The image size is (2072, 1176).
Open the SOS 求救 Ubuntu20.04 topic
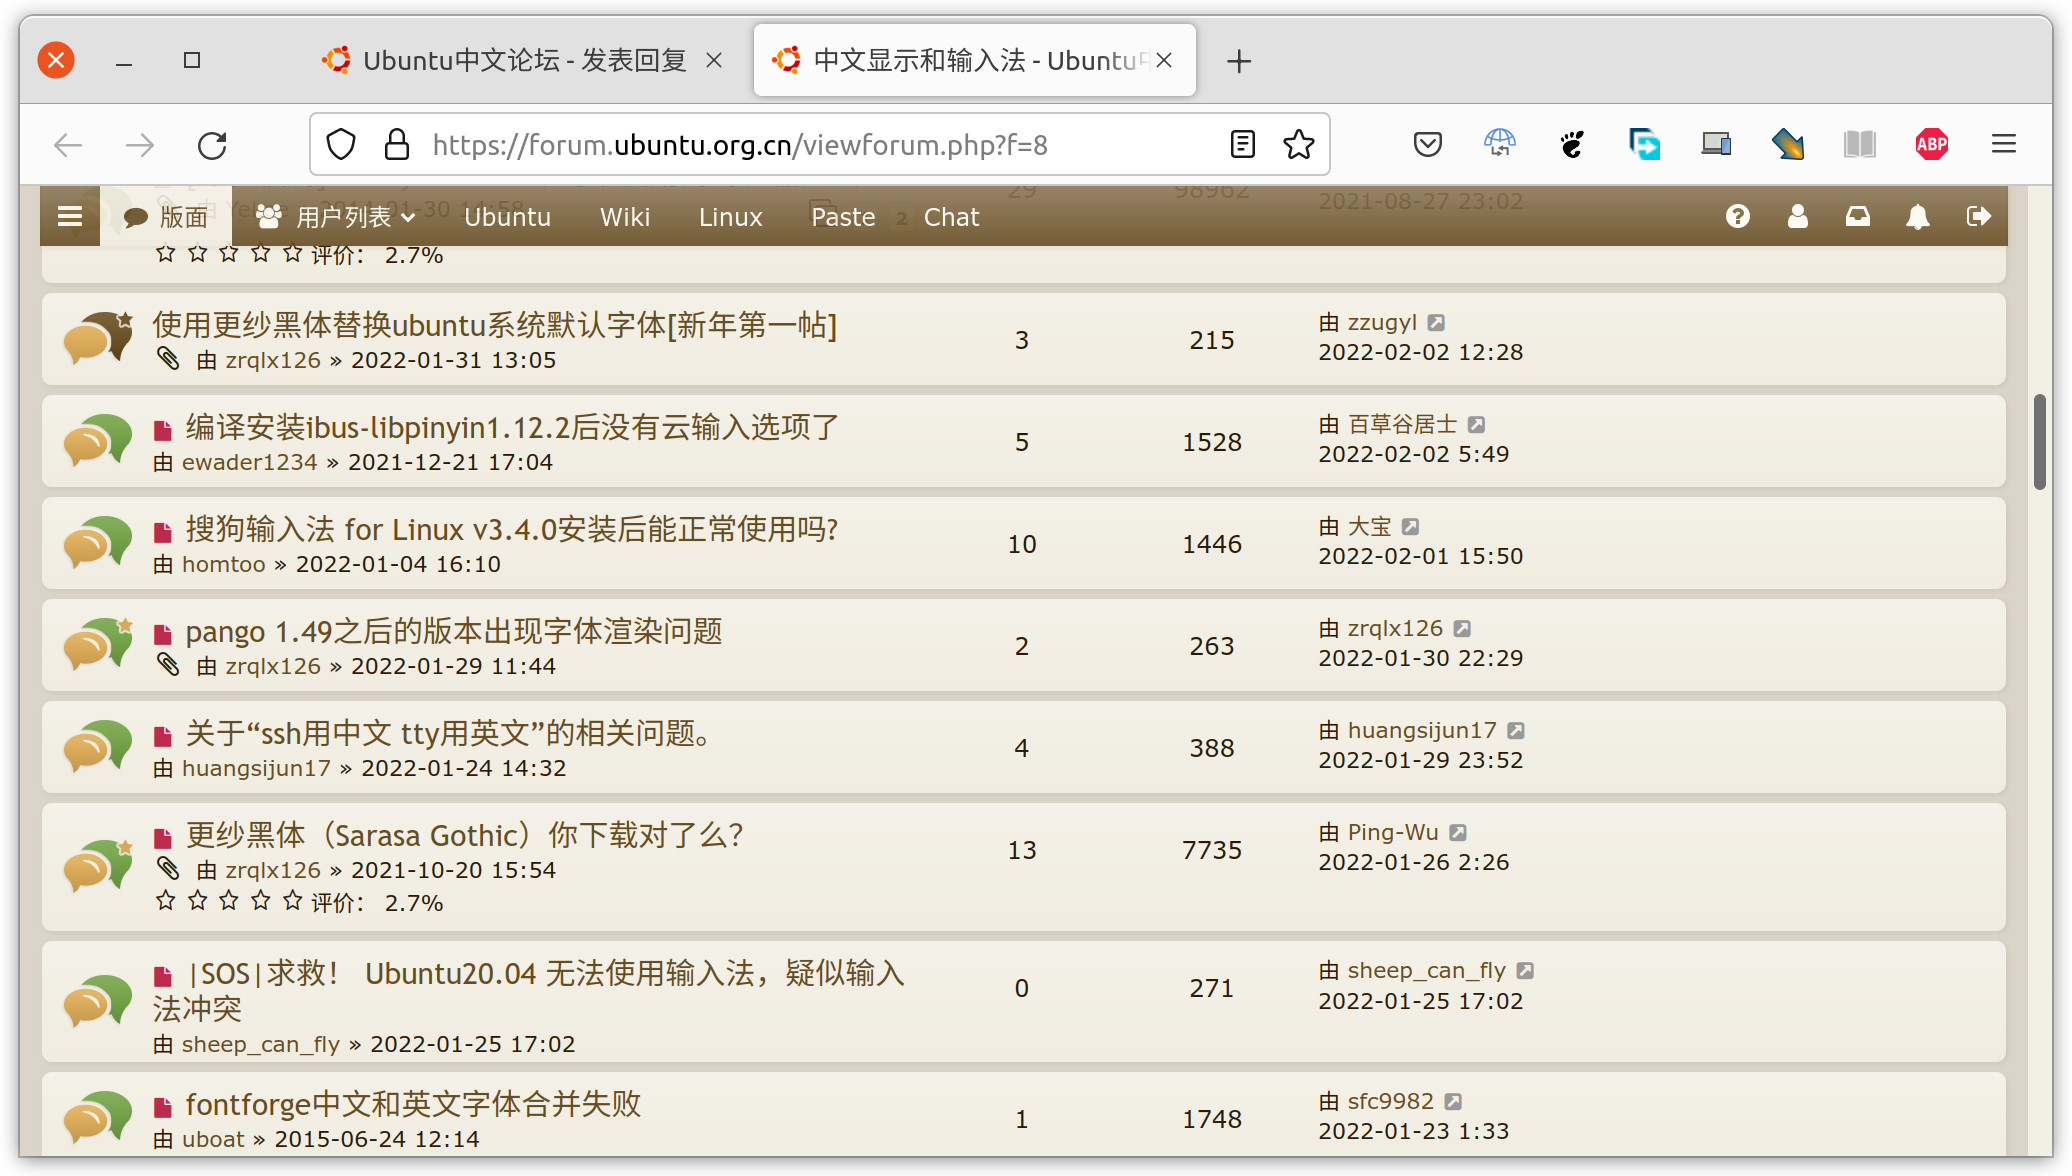pyautogui.click(x=528, y=991)
